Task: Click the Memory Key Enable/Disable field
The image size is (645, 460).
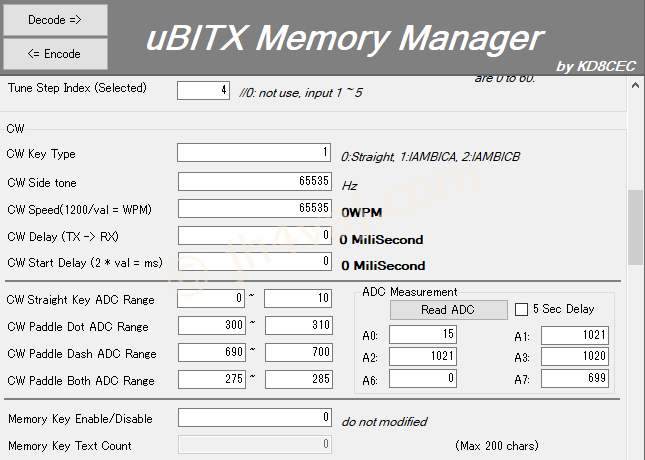Action: tap(255, 418)
